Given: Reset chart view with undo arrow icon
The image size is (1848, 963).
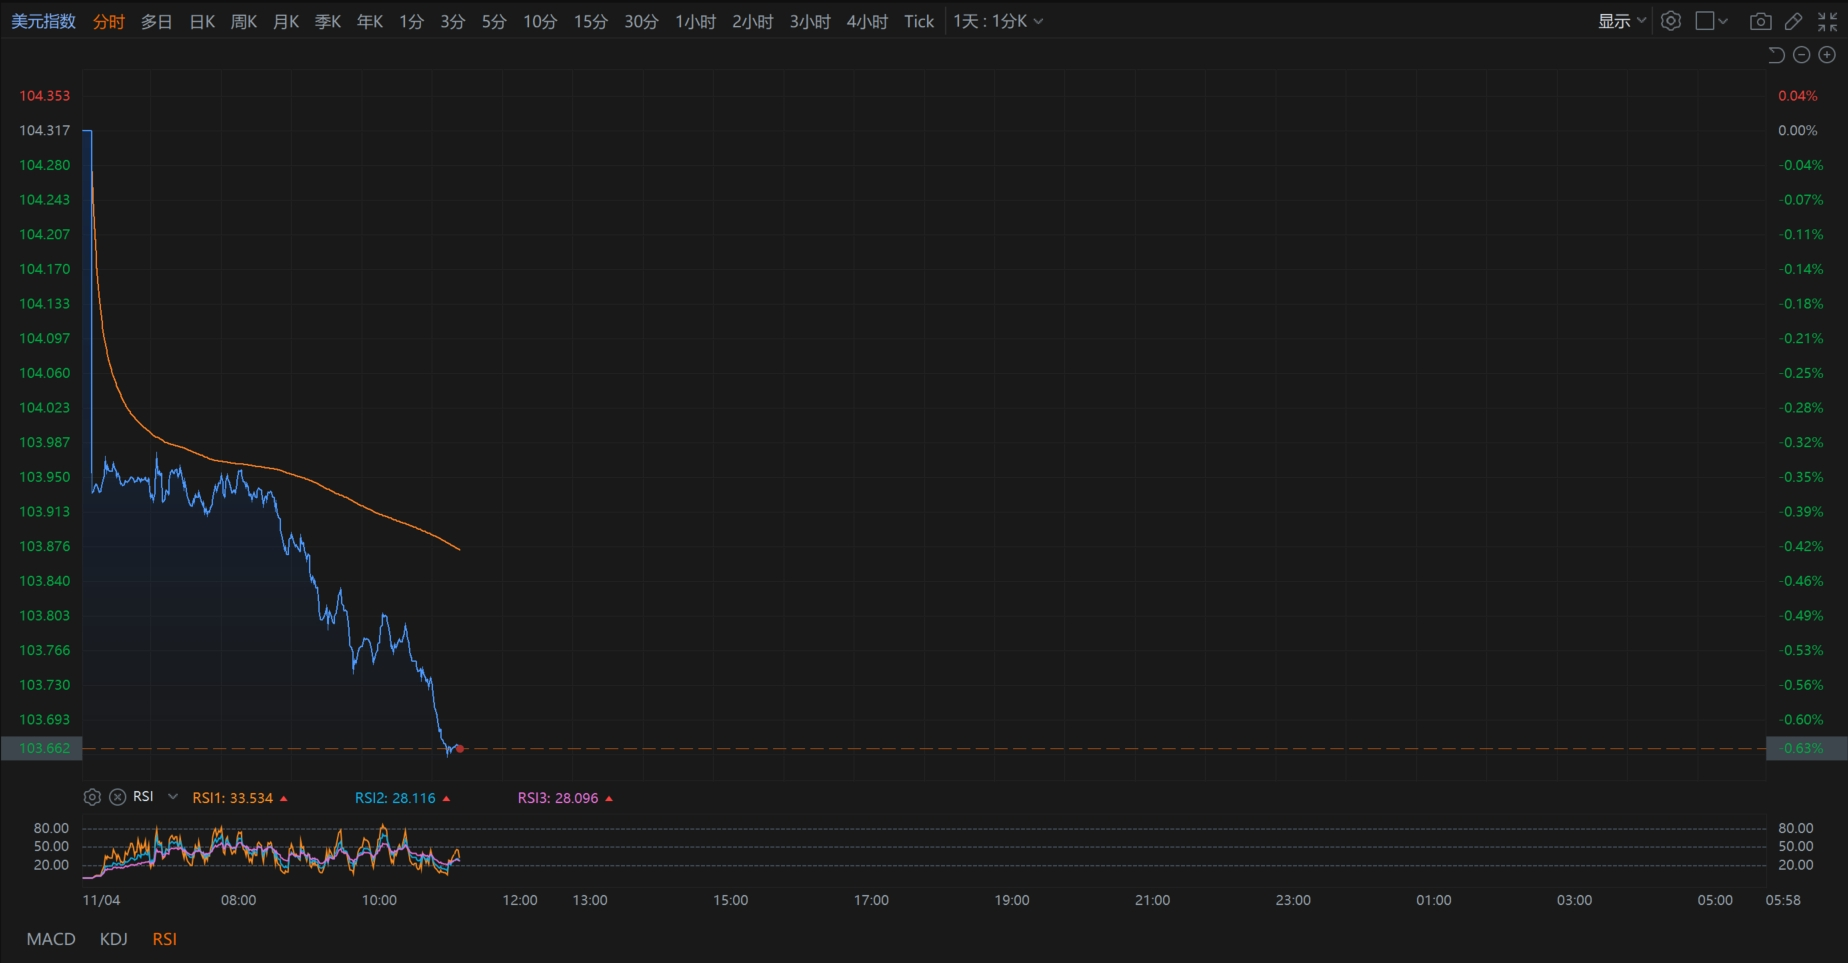Looking at the screenshot, I should pos(1776,55).
